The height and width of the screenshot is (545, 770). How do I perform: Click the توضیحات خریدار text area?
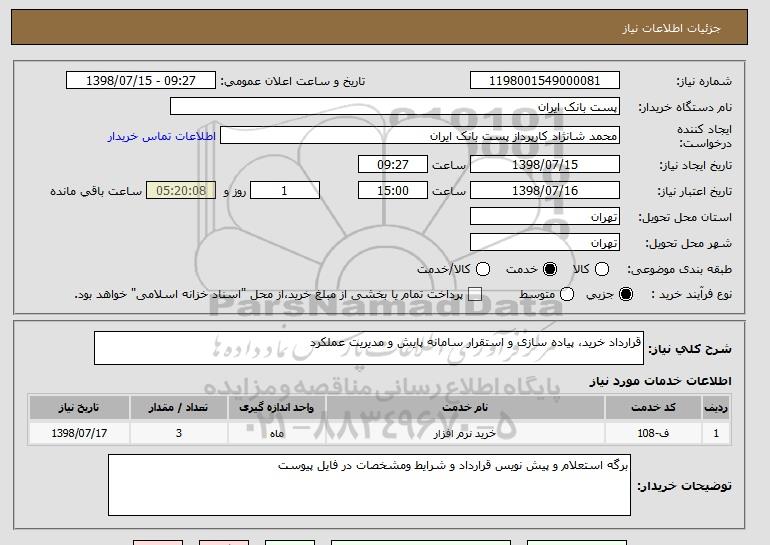[x=369, y=485]
